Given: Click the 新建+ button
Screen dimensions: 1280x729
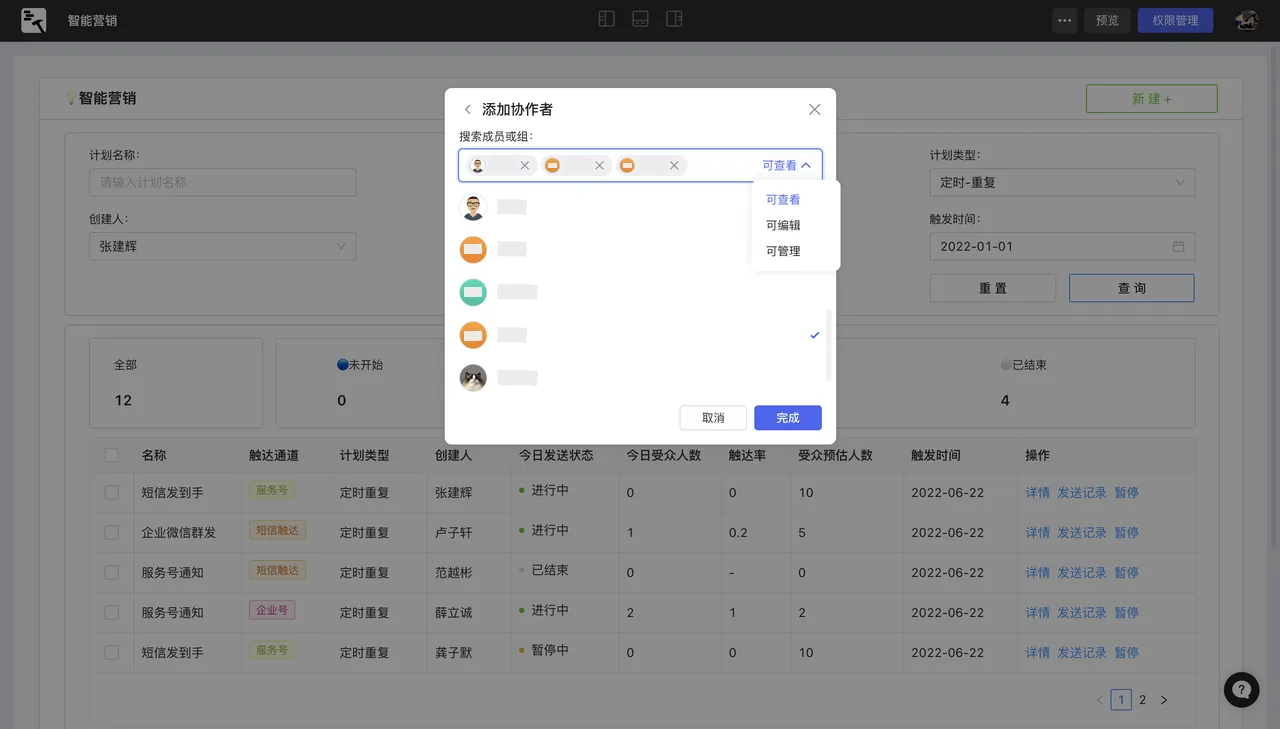Looking at the screenshot, I should [1152, 99].
